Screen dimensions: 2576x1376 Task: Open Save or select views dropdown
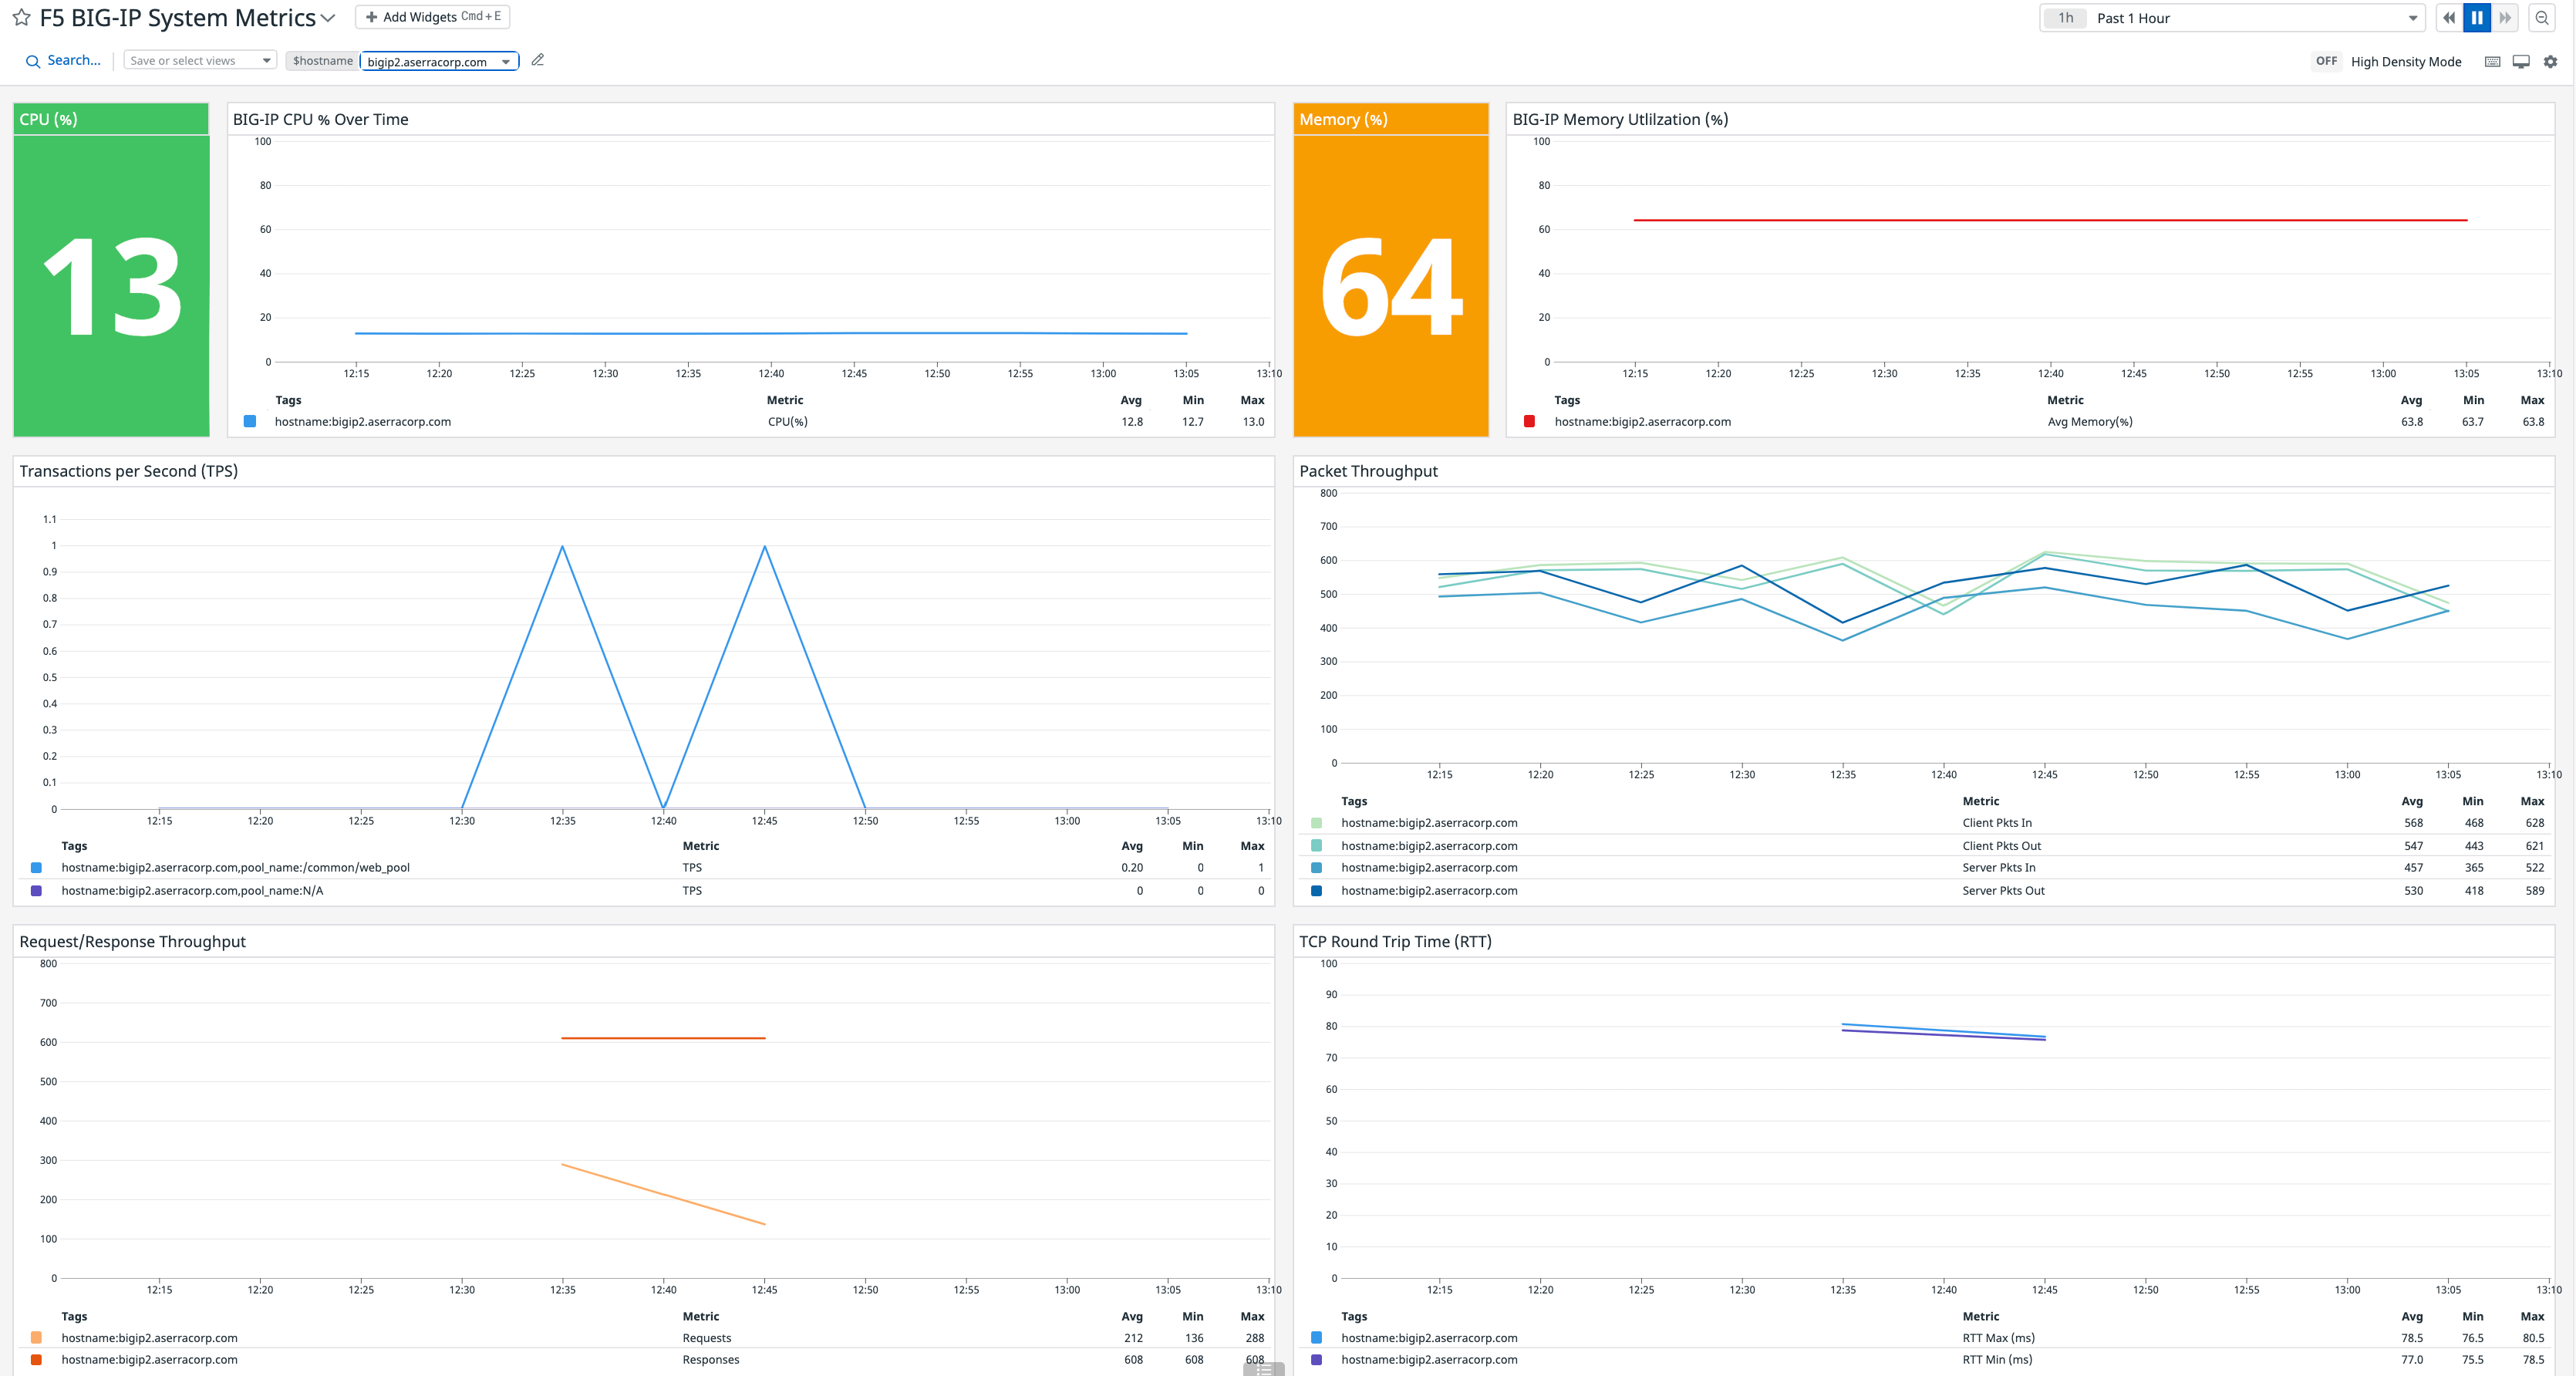[x=200, y=61]
